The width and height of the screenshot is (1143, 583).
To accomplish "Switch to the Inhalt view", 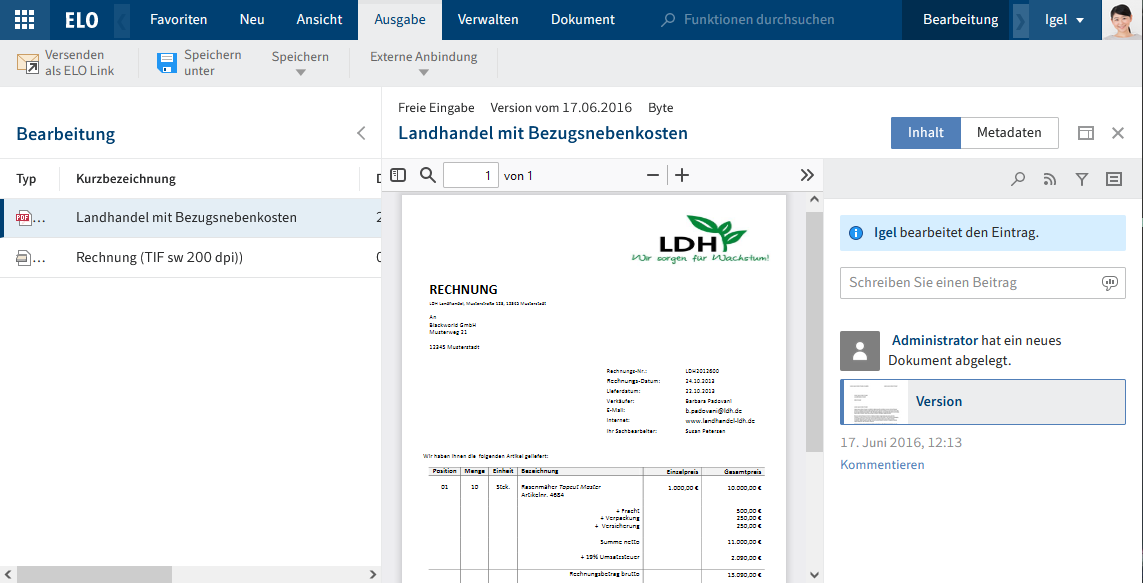I will tap(925, 132).
